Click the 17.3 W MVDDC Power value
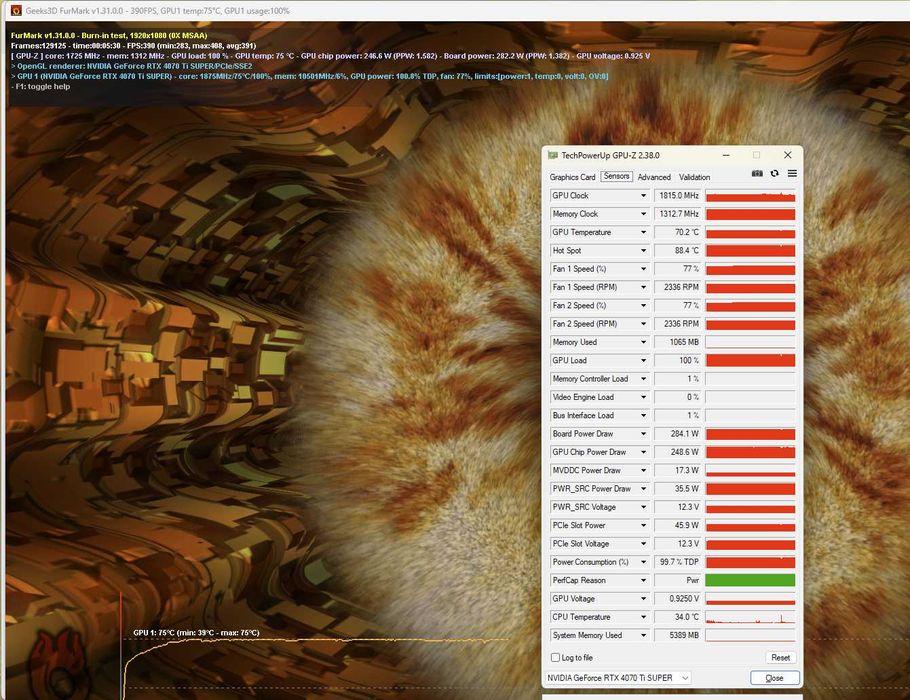 pos(677,471)
